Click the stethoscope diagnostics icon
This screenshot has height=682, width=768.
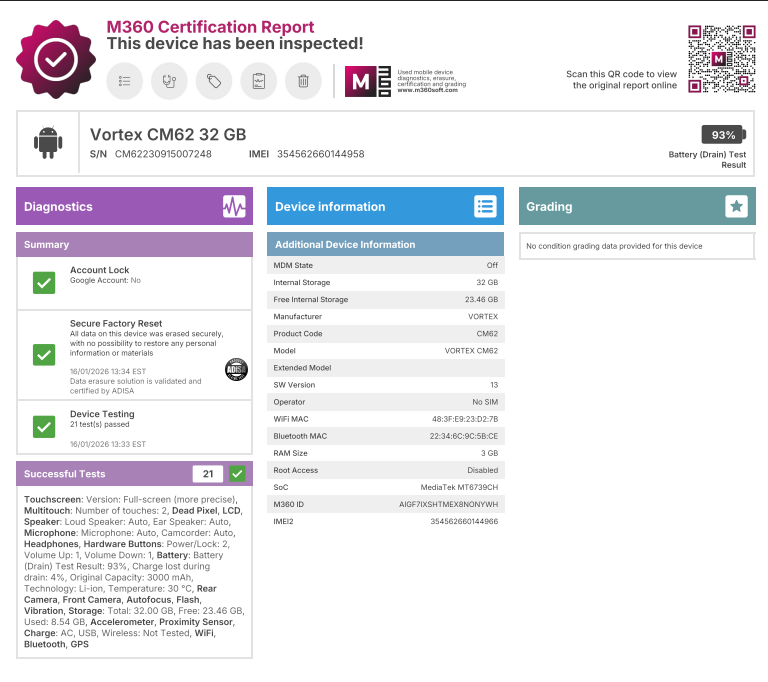[x=169, y=81]
